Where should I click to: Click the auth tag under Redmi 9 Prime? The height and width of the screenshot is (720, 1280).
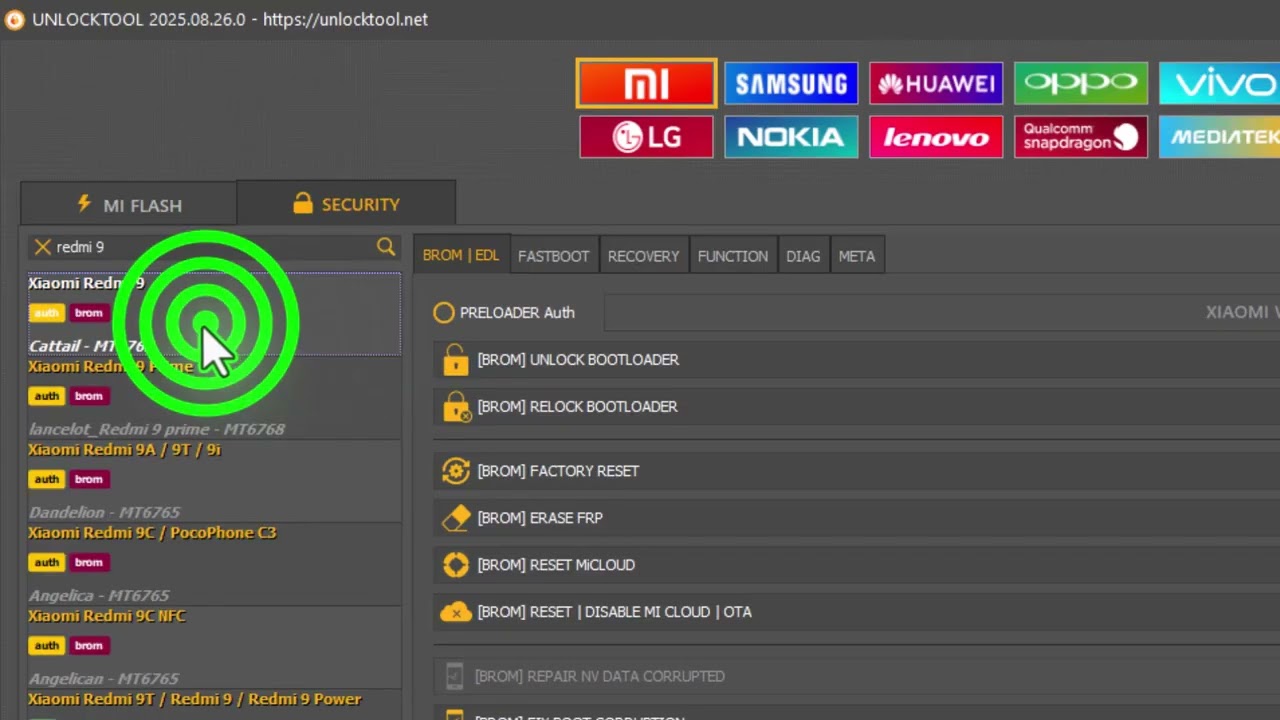(46, 396)
